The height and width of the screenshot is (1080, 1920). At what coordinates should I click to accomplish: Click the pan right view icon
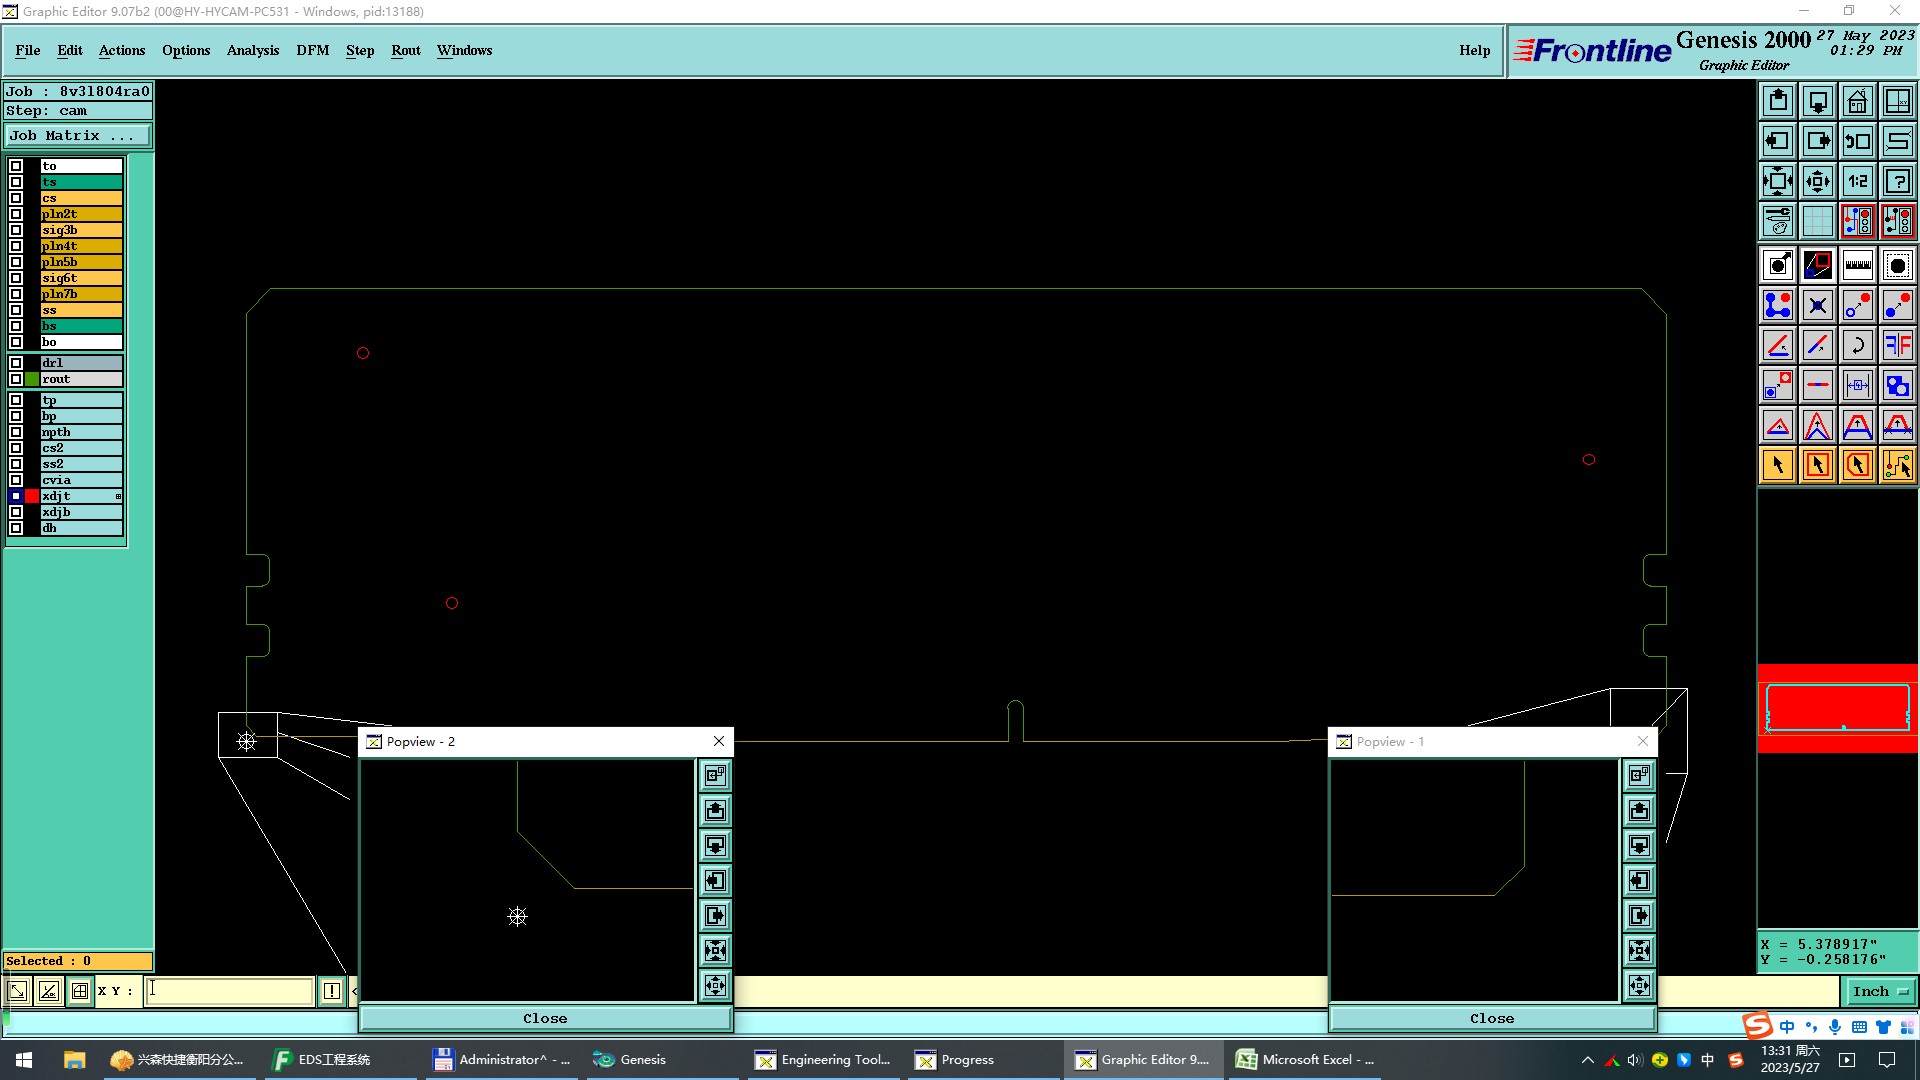tap(1818, 141)
